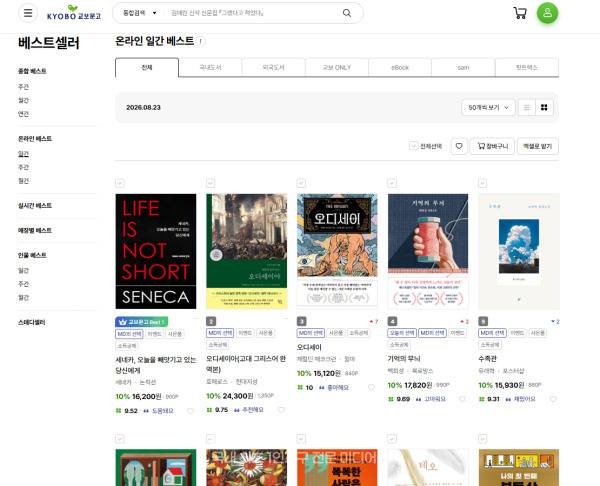
Task: Click the 9.52 rating clover icon
Action: (x=119, y=411)
